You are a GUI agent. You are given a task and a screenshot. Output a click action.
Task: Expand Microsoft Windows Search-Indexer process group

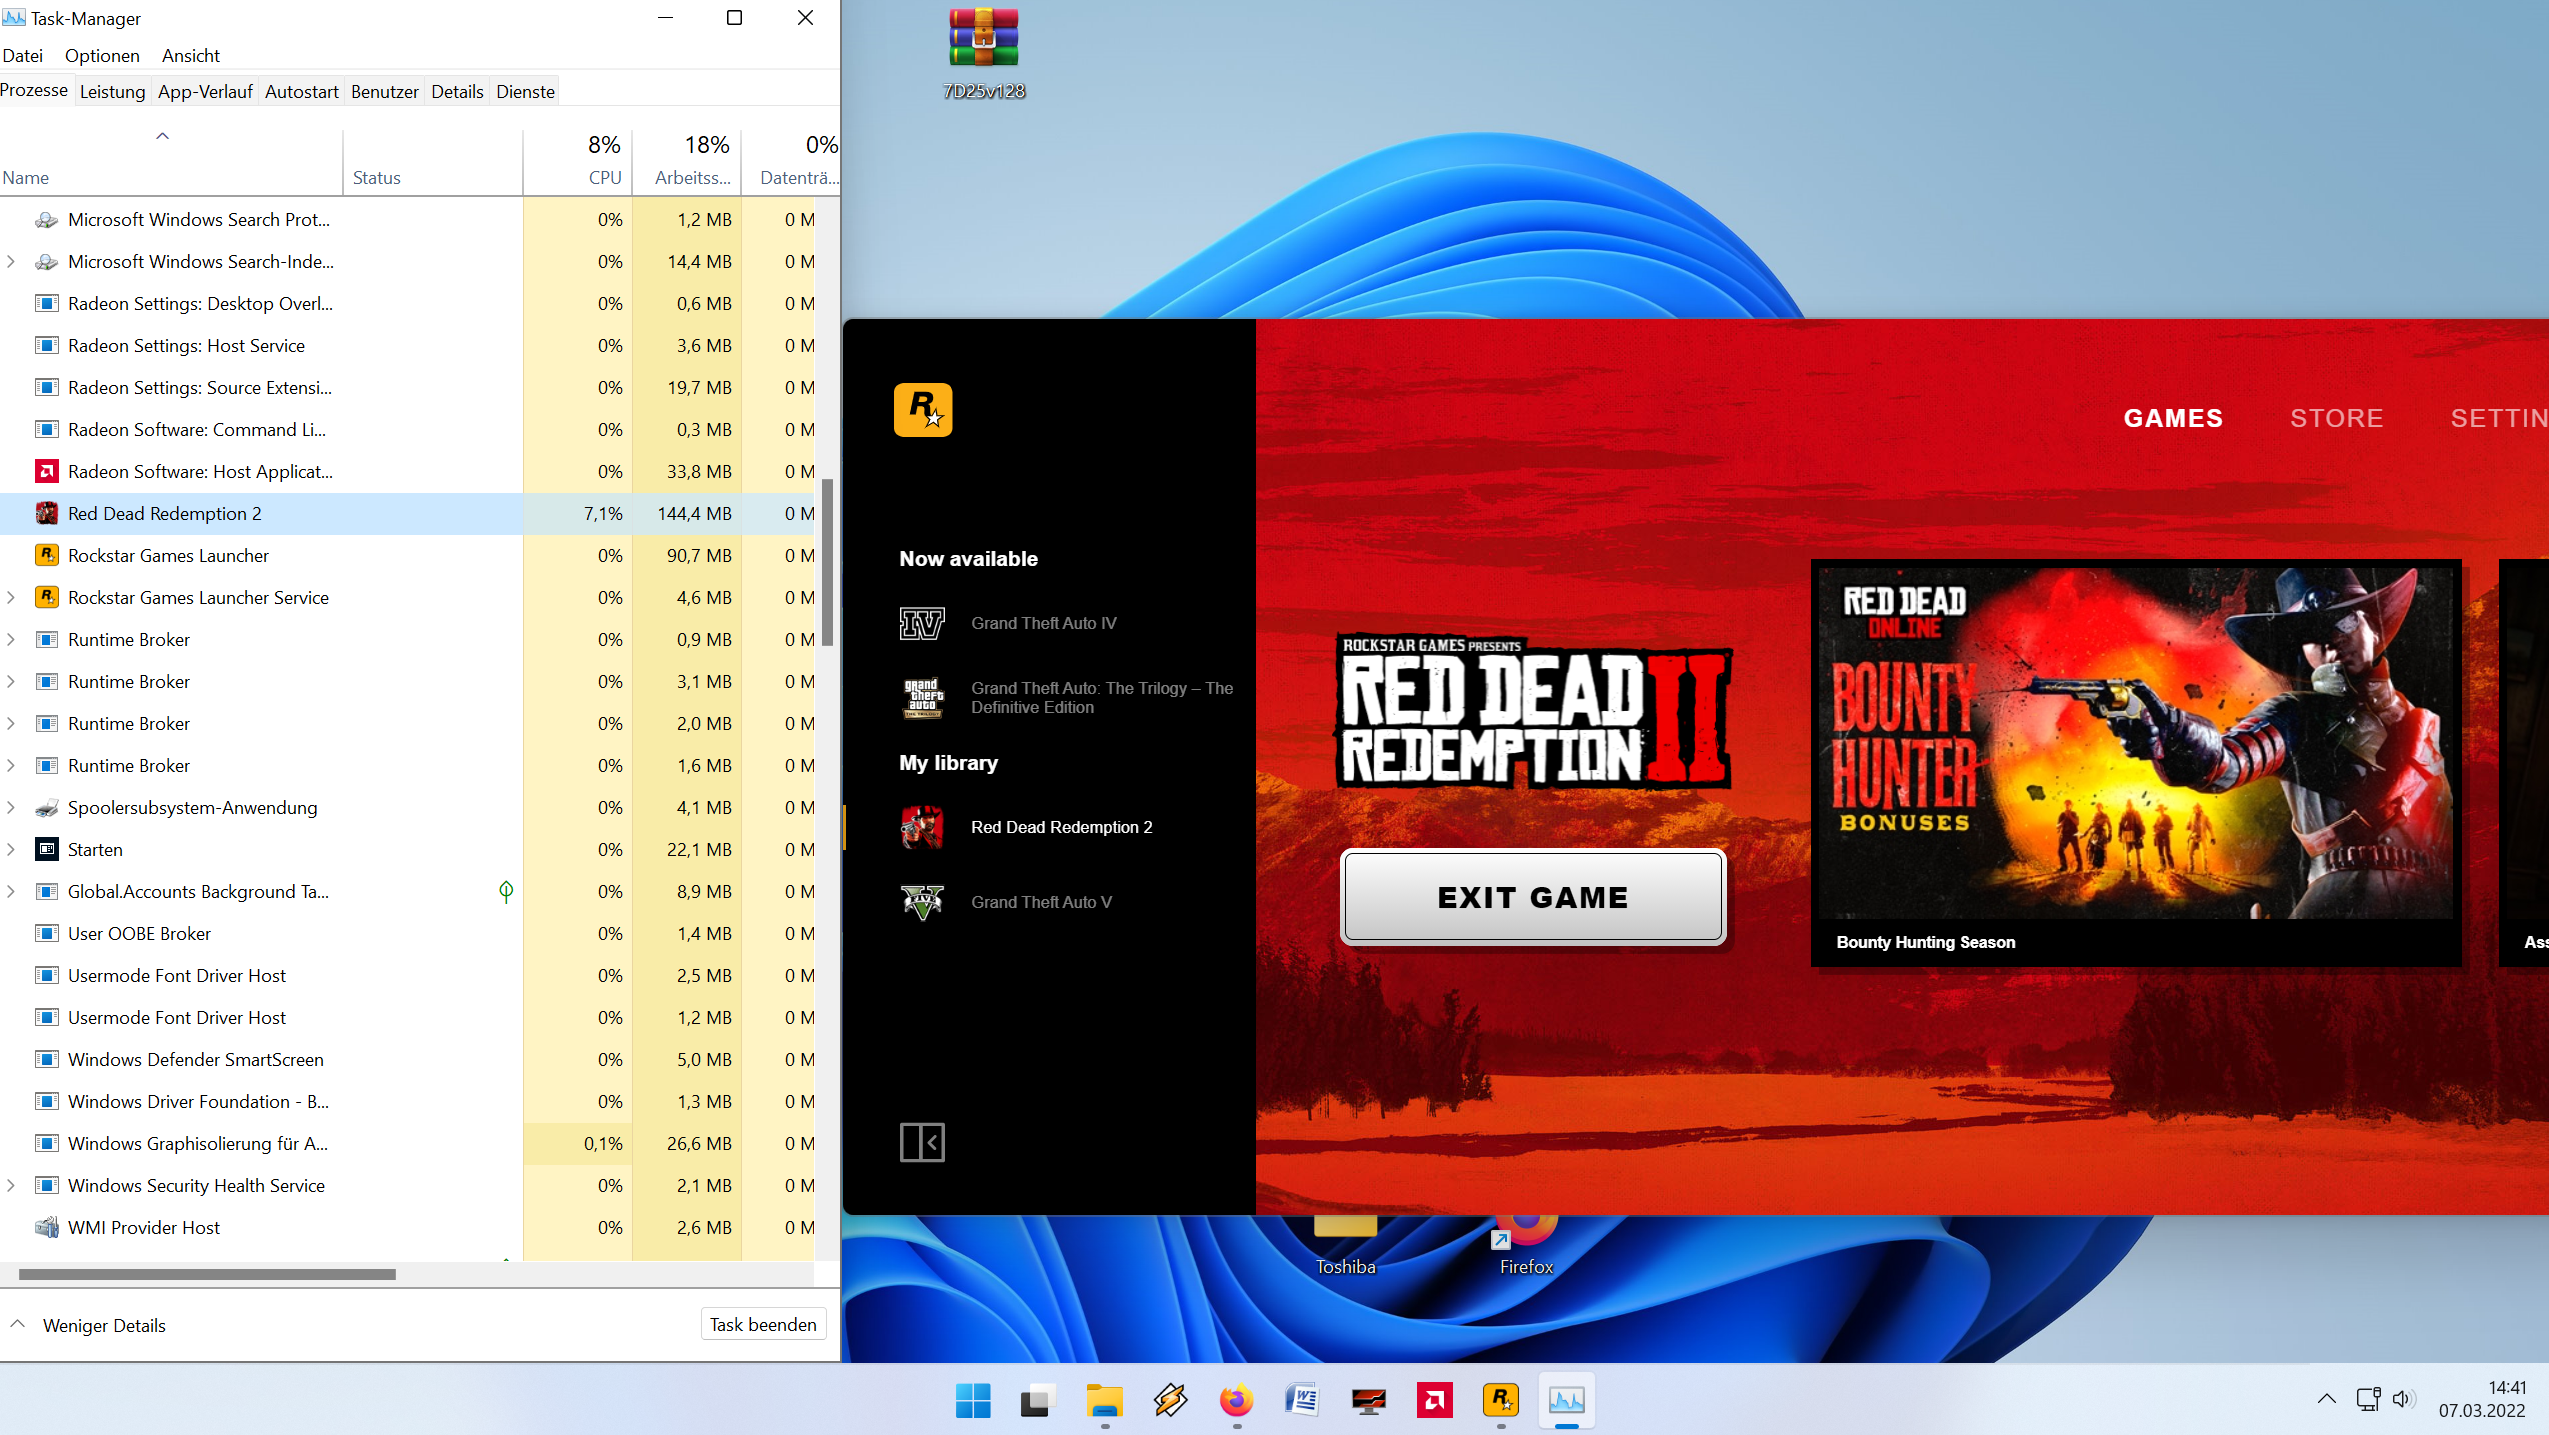point(11,261)
